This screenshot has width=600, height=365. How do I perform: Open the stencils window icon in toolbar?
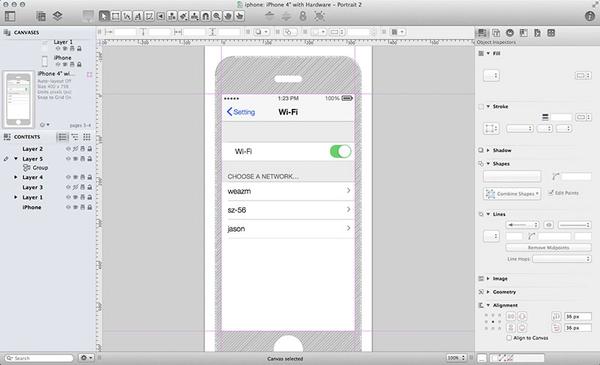(41, 16)
